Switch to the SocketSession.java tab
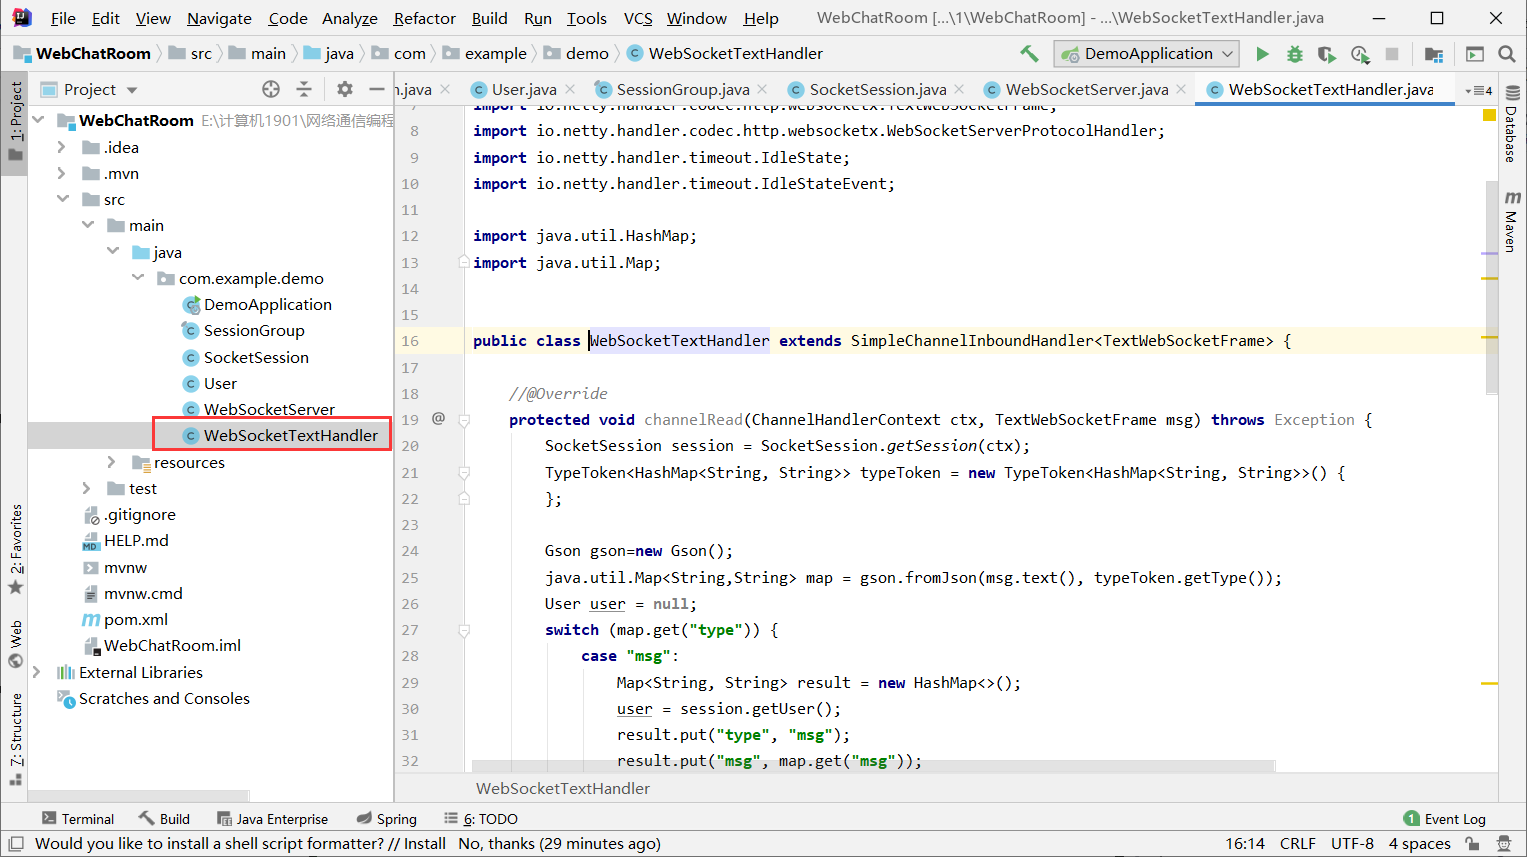1527x857 pixels. coord(877,89)
